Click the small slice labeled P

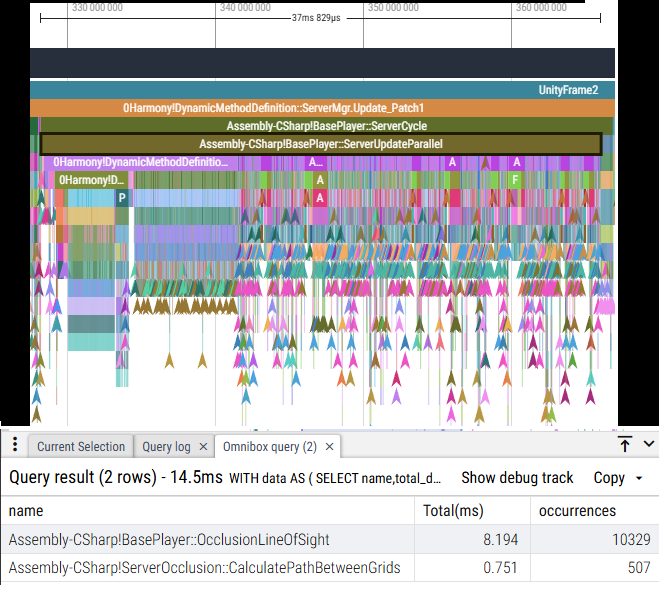[122, 198]
